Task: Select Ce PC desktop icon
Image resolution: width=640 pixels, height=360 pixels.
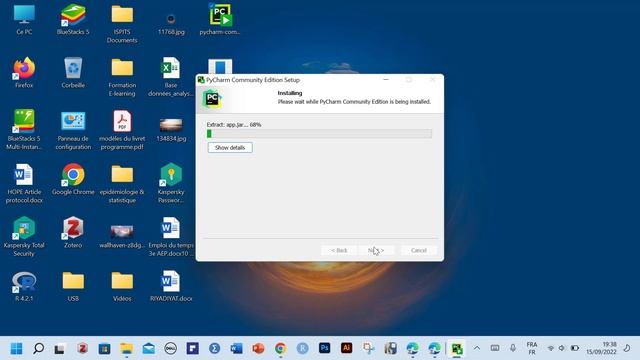Action: (x=24, y=20)
